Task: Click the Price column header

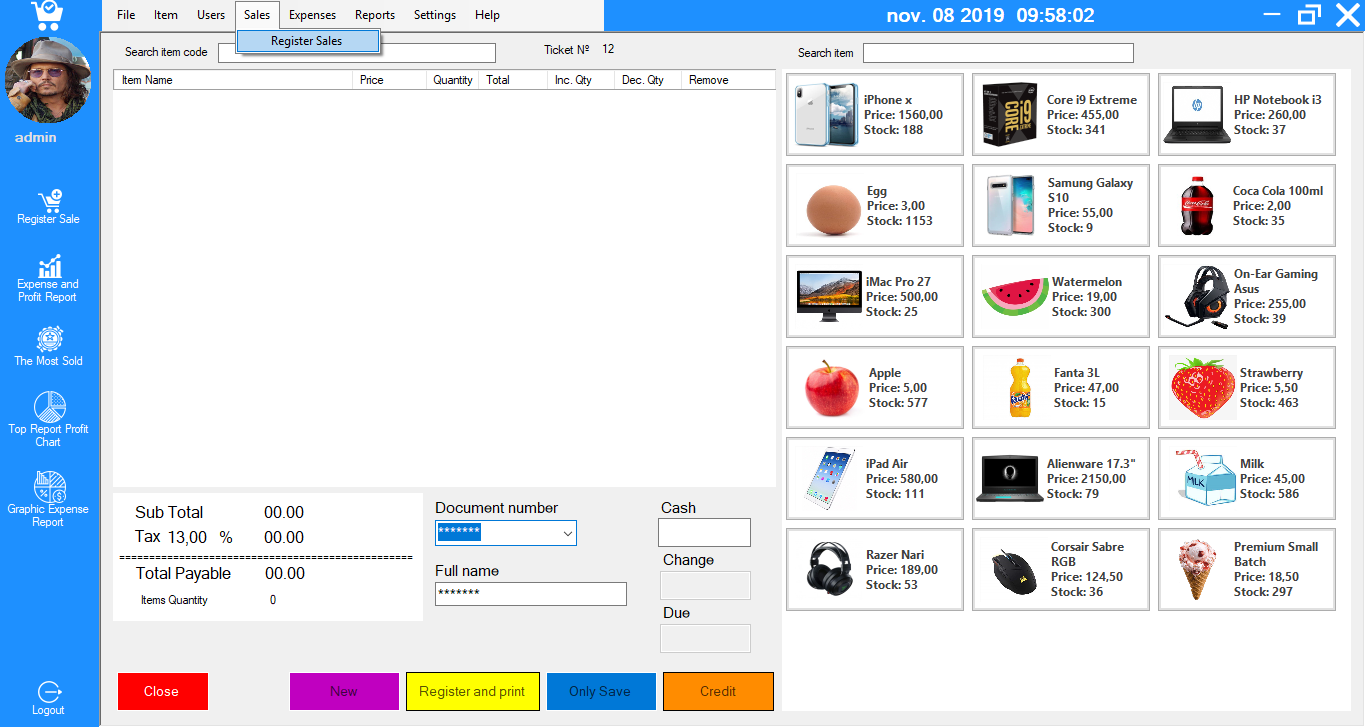Action: [390, 80]
